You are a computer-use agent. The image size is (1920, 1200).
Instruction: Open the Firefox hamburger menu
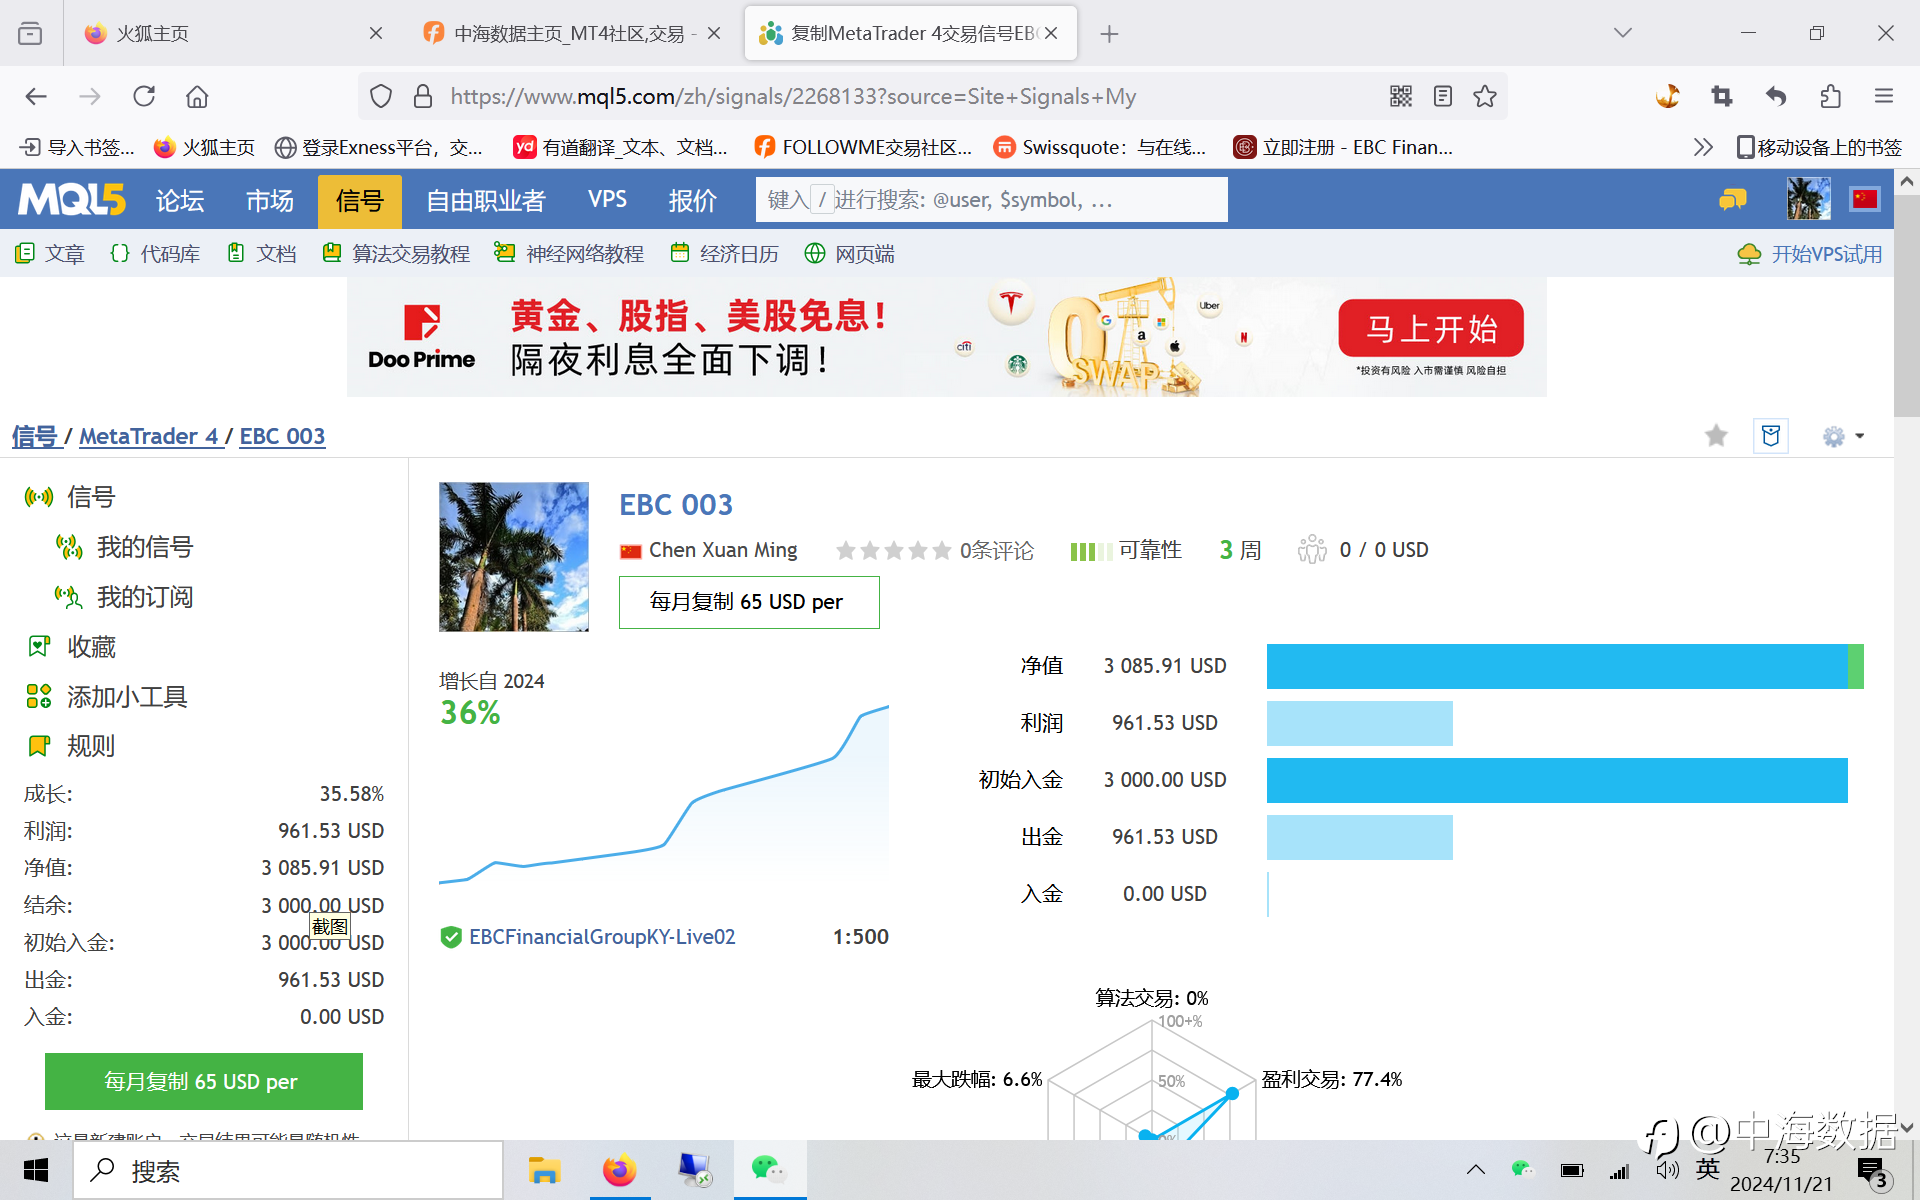(1884, 96)
